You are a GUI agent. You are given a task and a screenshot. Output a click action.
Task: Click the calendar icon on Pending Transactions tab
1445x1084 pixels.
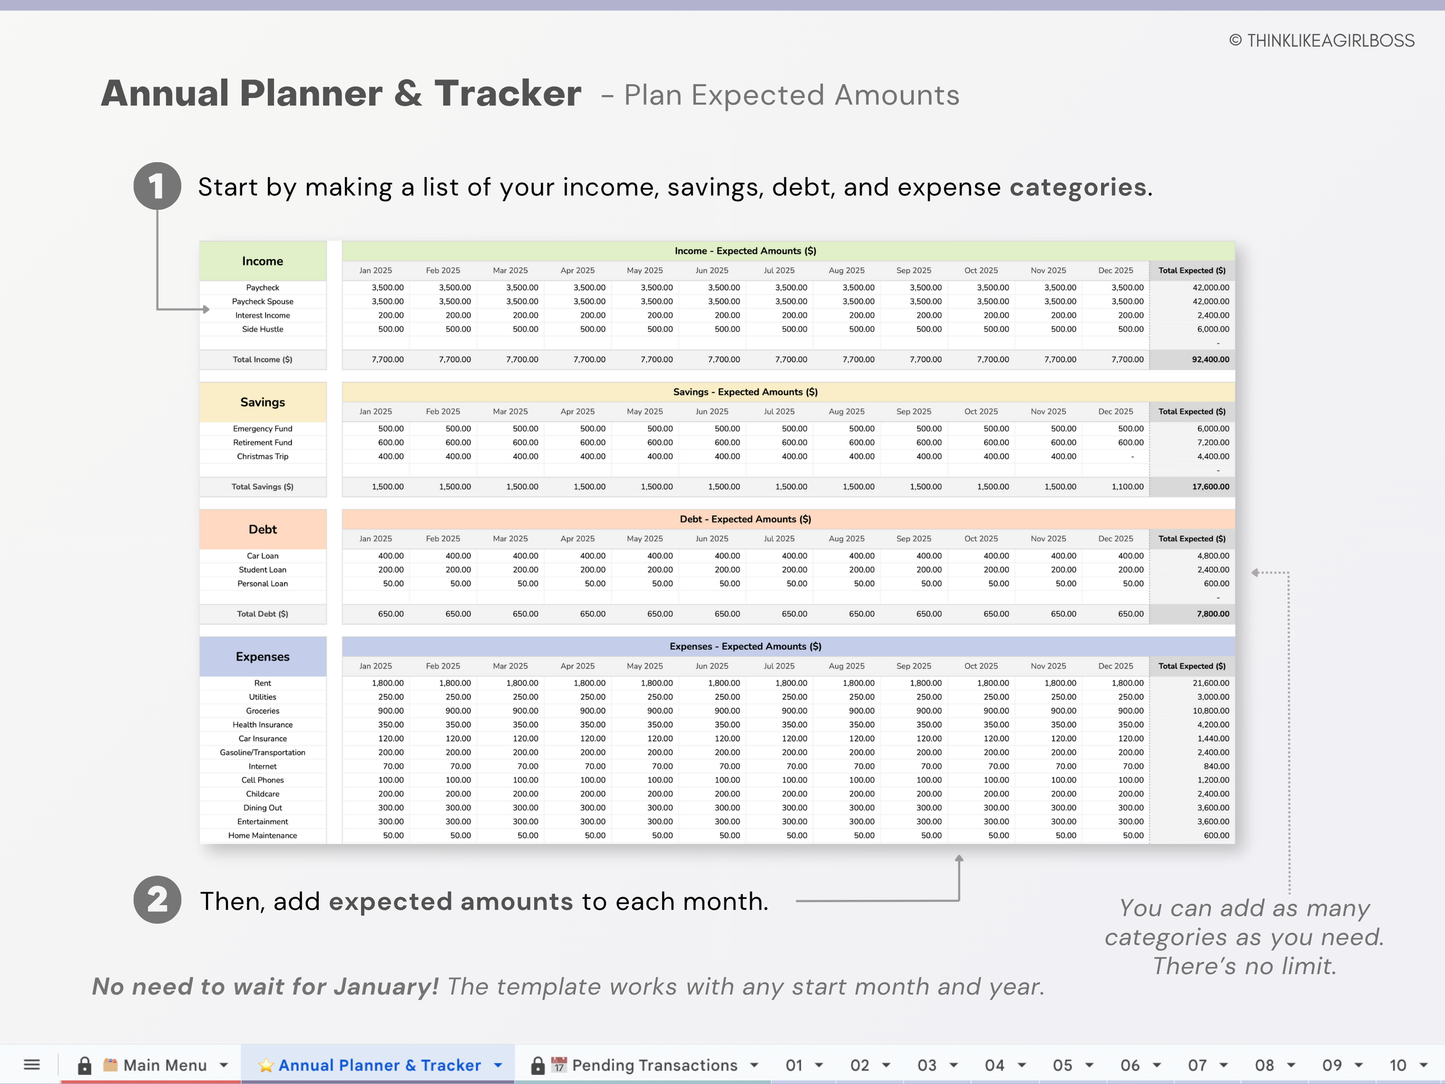pyautogui.click(x=558, y=1064)
